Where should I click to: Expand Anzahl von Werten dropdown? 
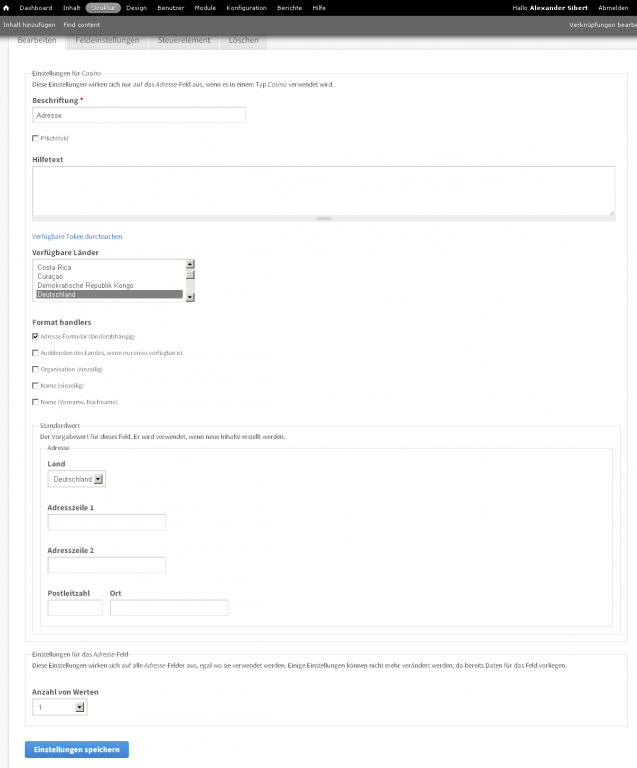point(60,707)
